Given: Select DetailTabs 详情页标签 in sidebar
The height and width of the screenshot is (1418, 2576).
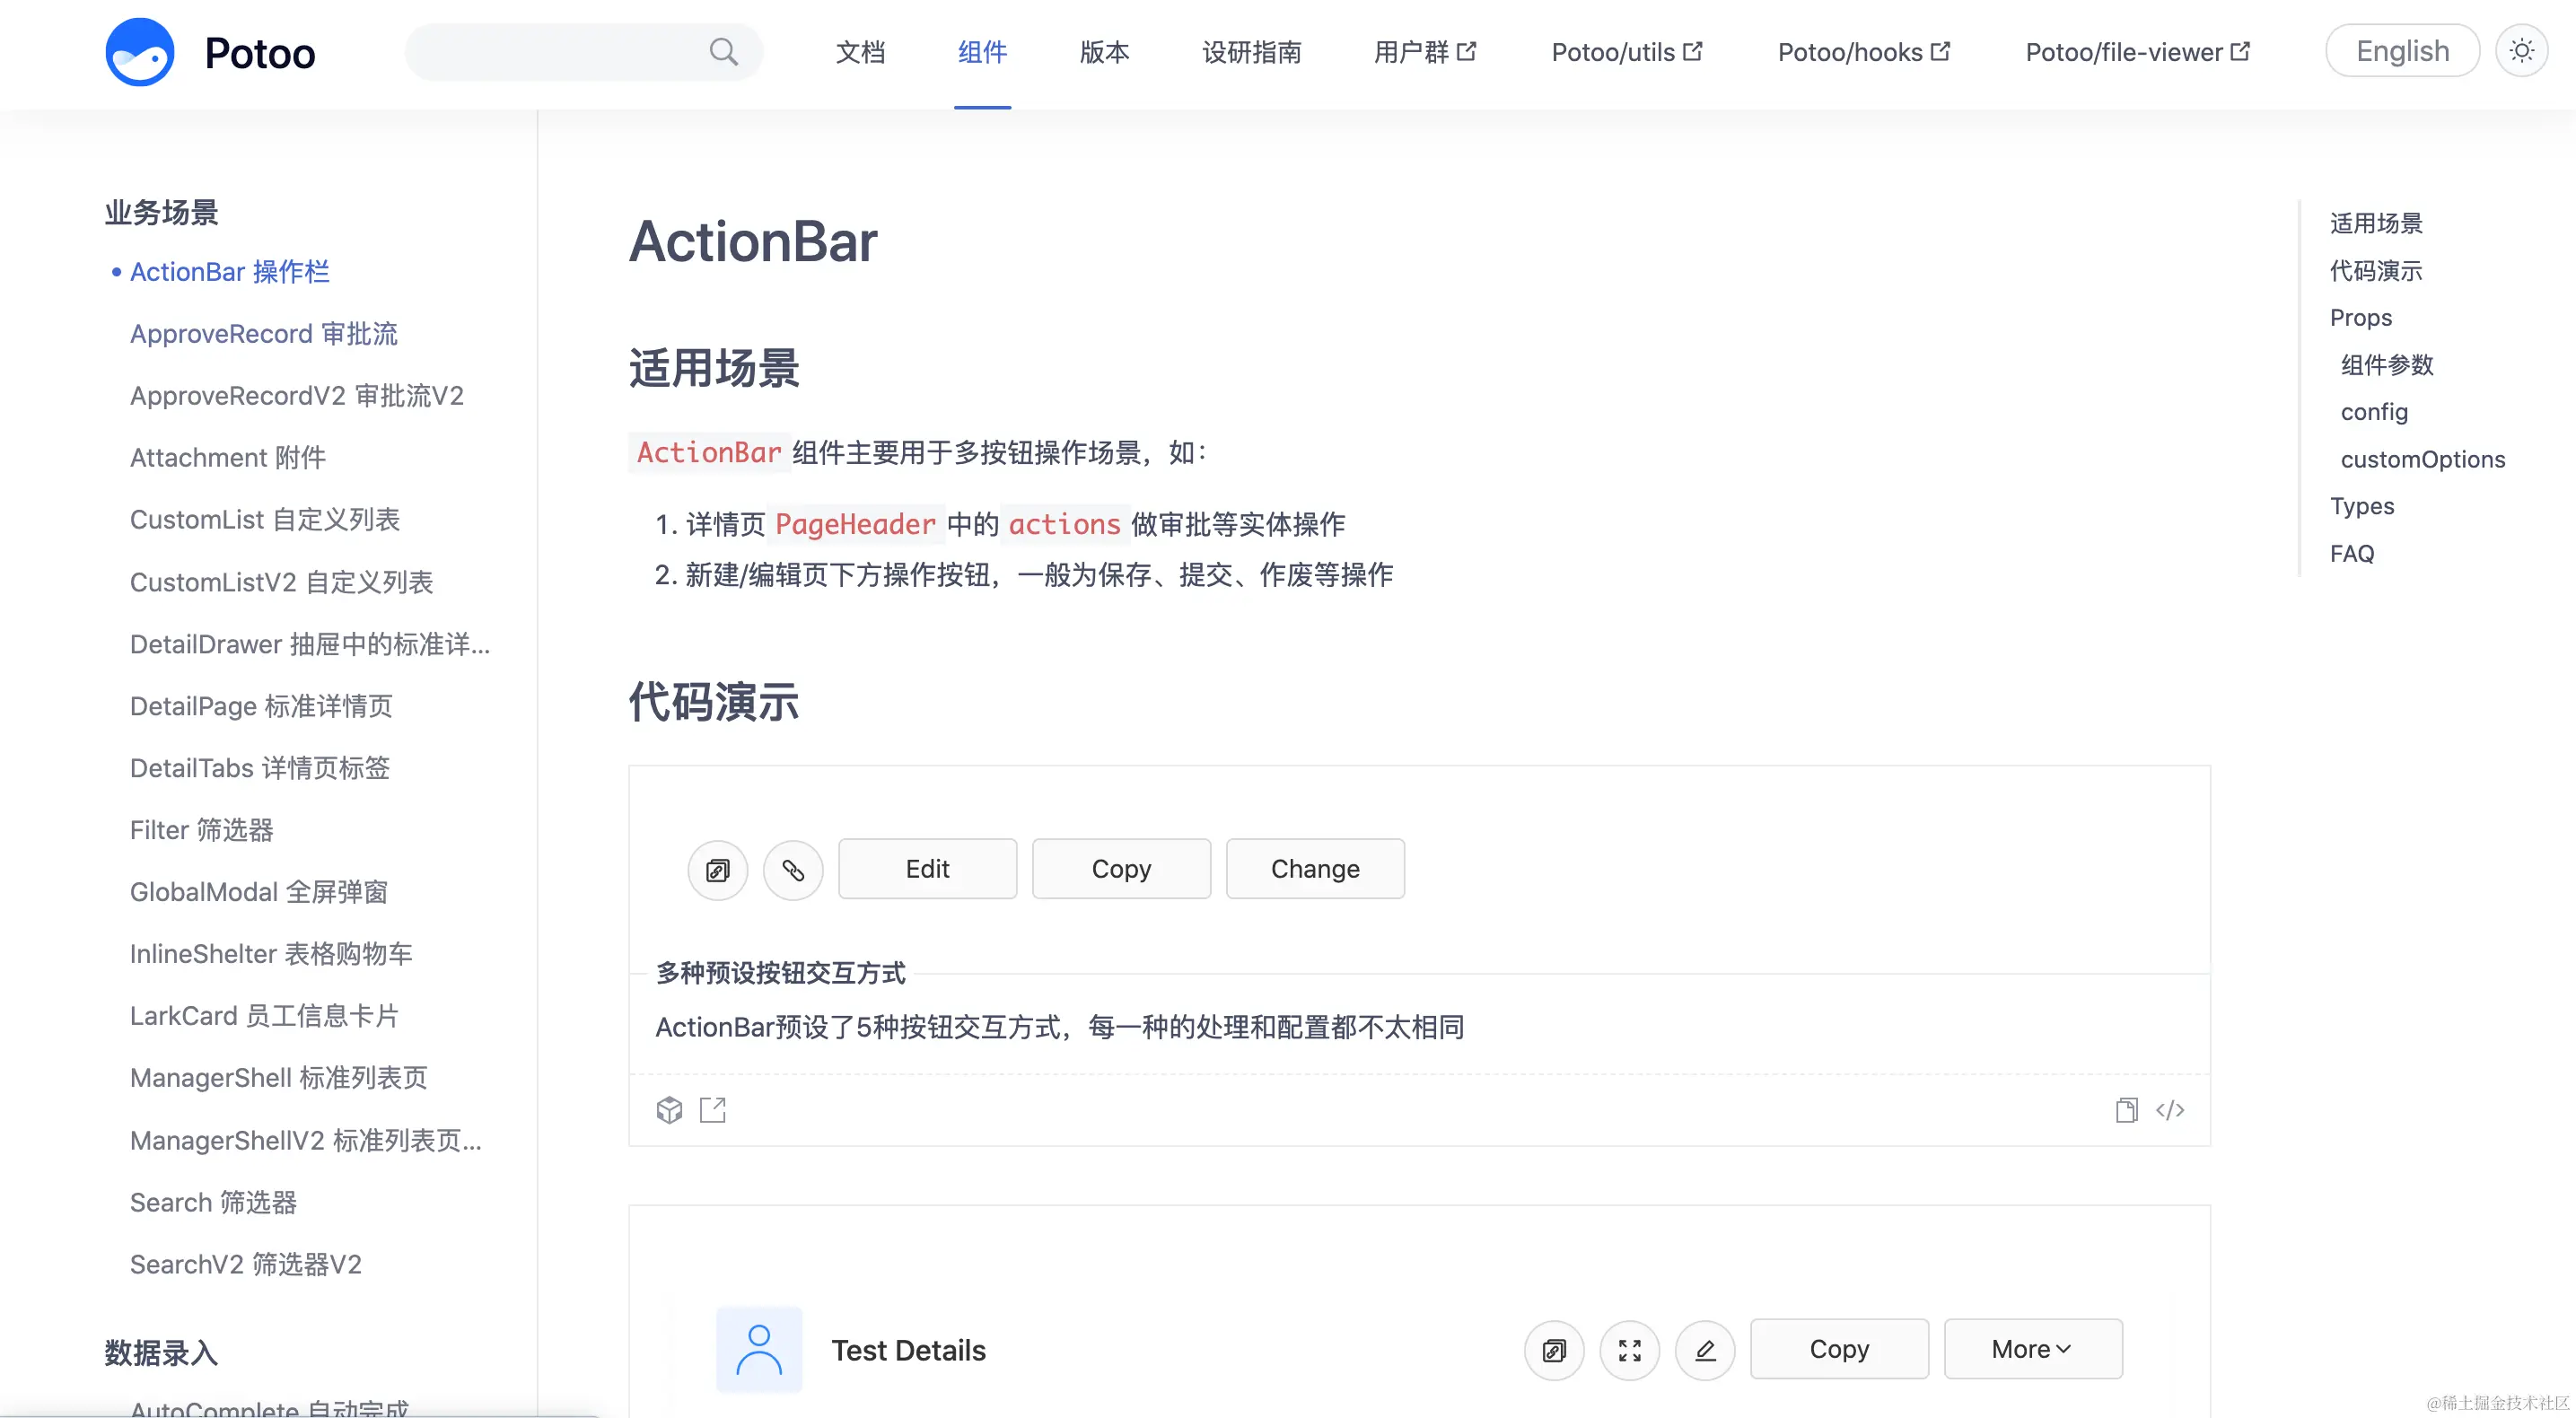Looking at the screenshot, I should [260, 768].
